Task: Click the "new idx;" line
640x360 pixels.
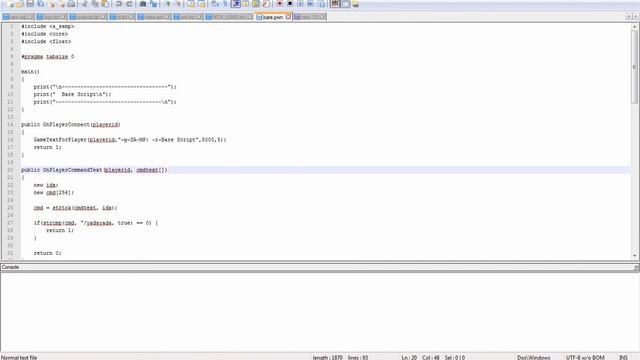Action: [x=46, y=184]
